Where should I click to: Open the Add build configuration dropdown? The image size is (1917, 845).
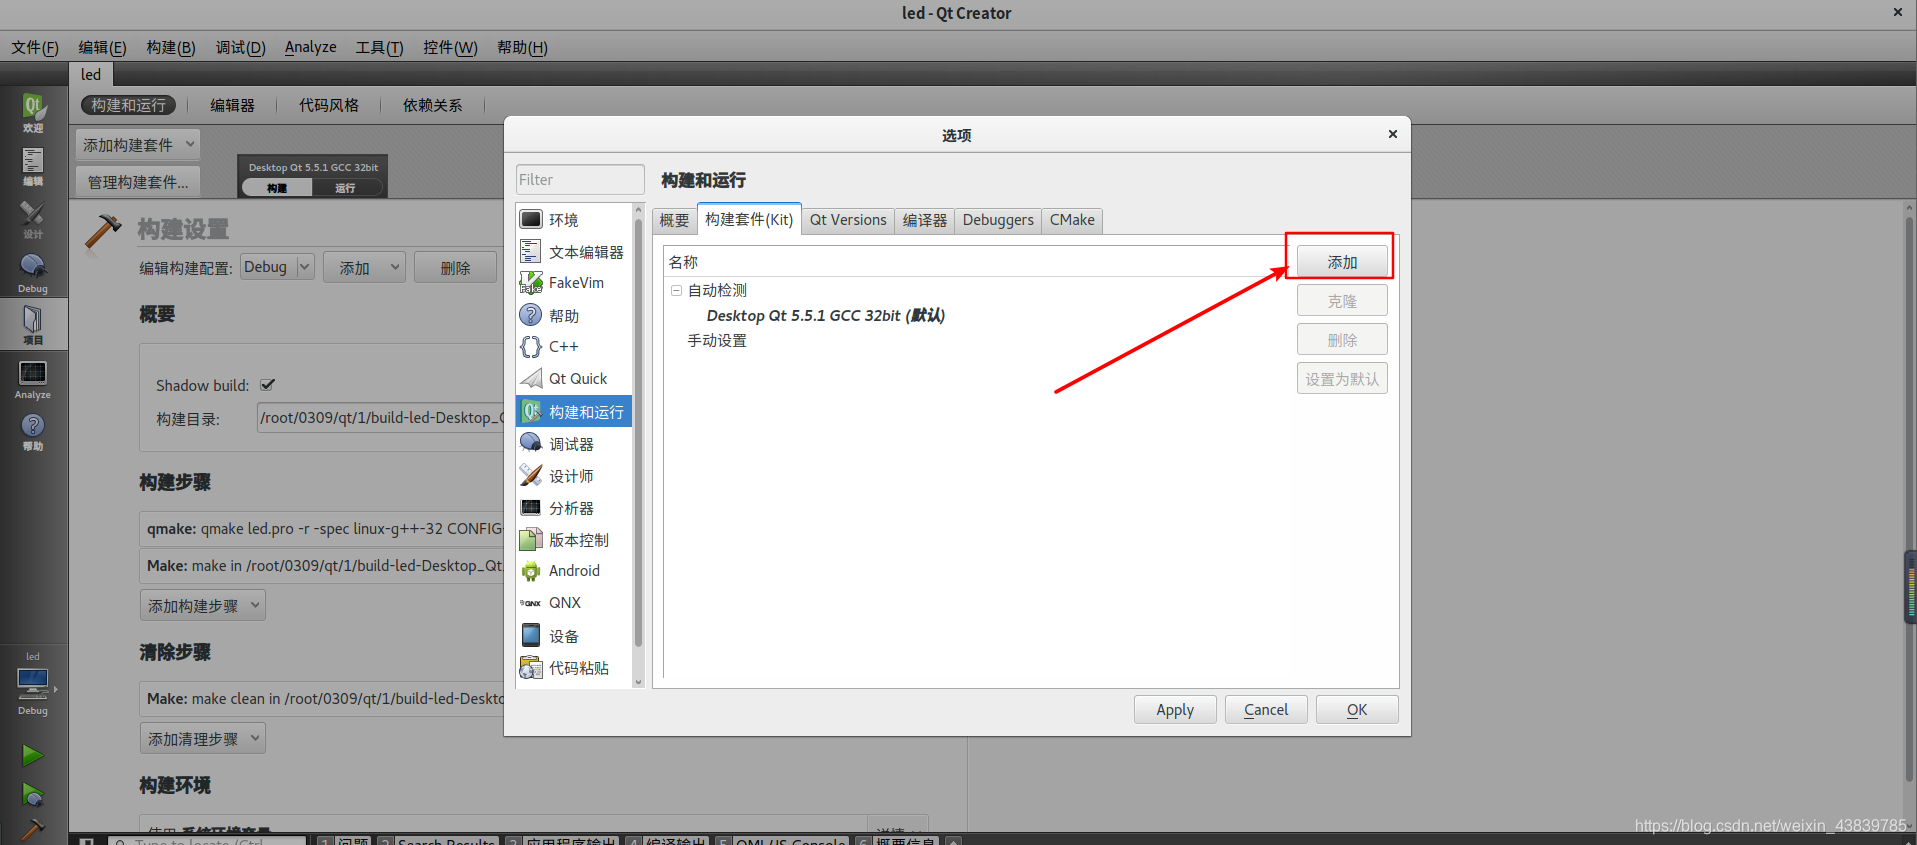coord(364,267)
